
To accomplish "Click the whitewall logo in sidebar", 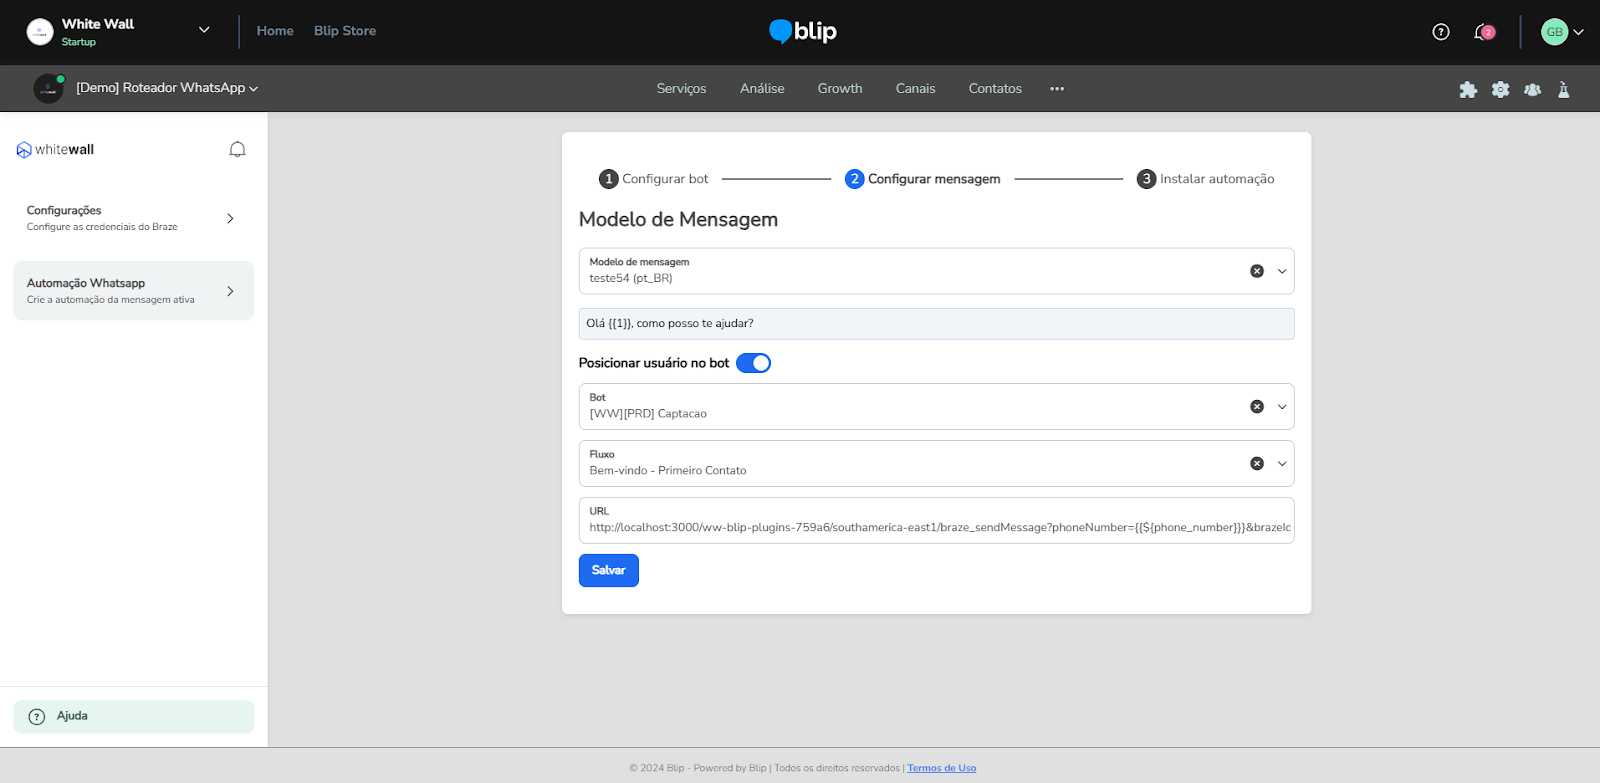I will click(x=55, y=150).
